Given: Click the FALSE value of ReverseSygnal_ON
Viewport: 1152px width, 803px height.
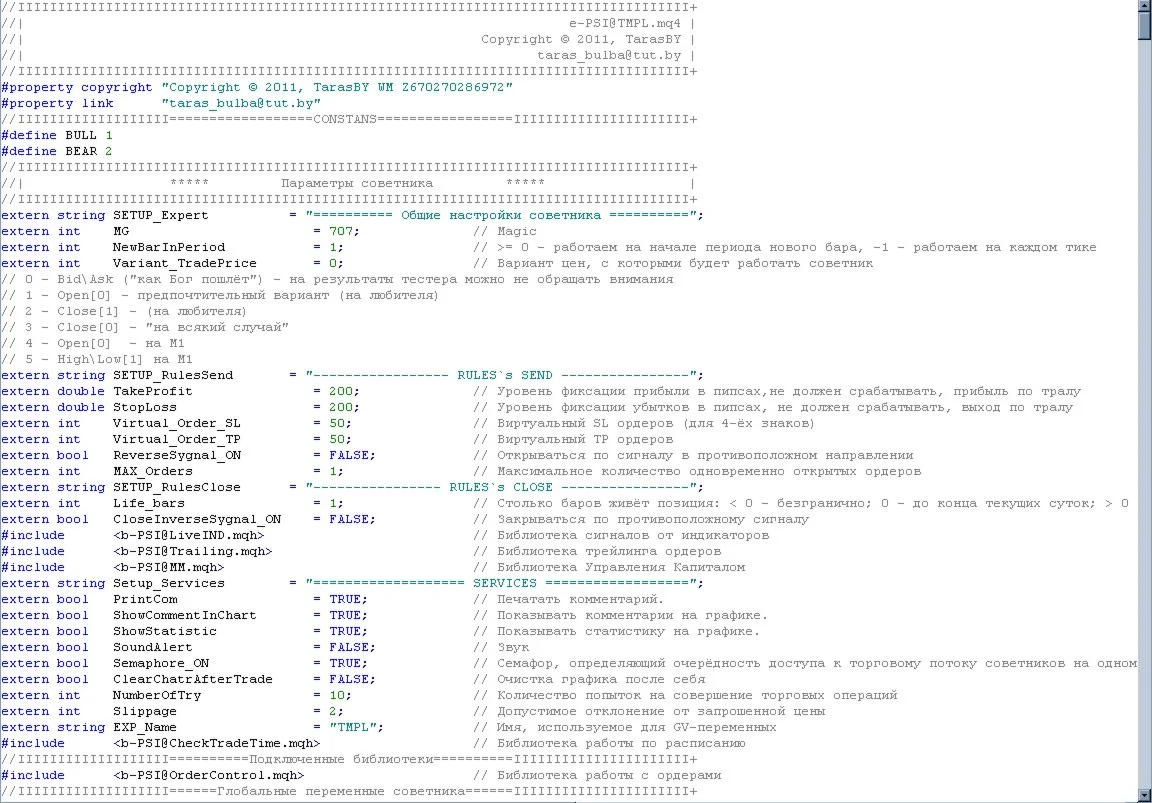Looking at the screenshot, I should click(x=352, y=455).
